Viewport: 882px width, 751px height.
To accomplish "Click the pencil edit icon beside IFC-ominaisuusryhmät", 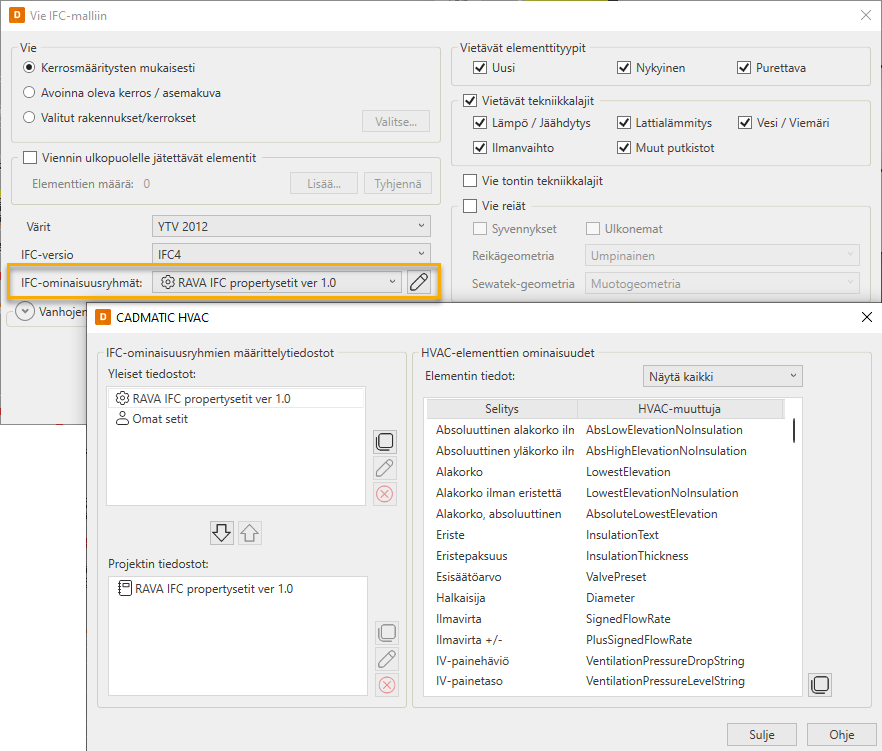I will tap(420, 283).
